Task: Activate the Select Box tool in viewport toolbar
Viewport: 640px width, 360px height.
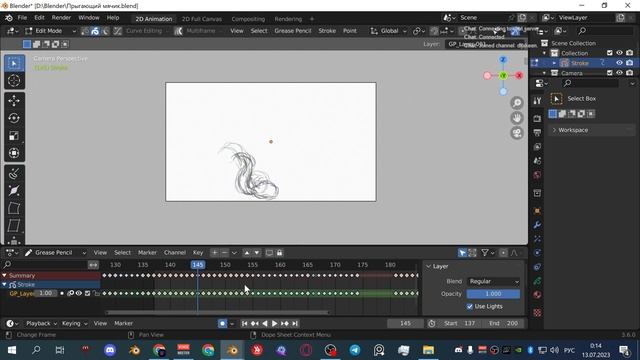Action: click(14, 63)
